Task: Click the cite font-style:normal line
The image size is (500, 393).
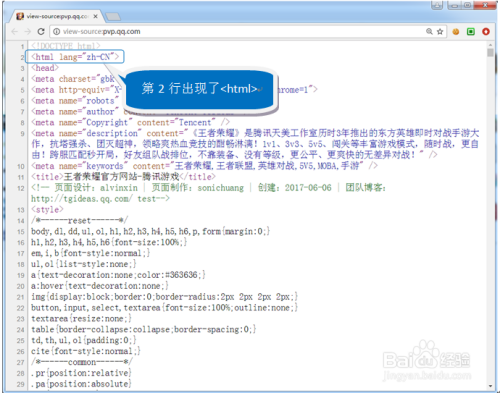Action: coord(86,351)
